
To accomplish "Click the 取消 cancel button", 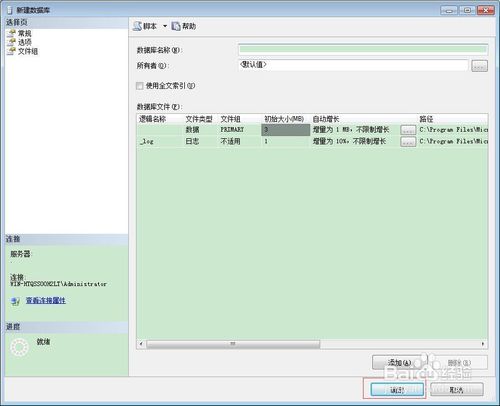I will click(x=456, y=389).
